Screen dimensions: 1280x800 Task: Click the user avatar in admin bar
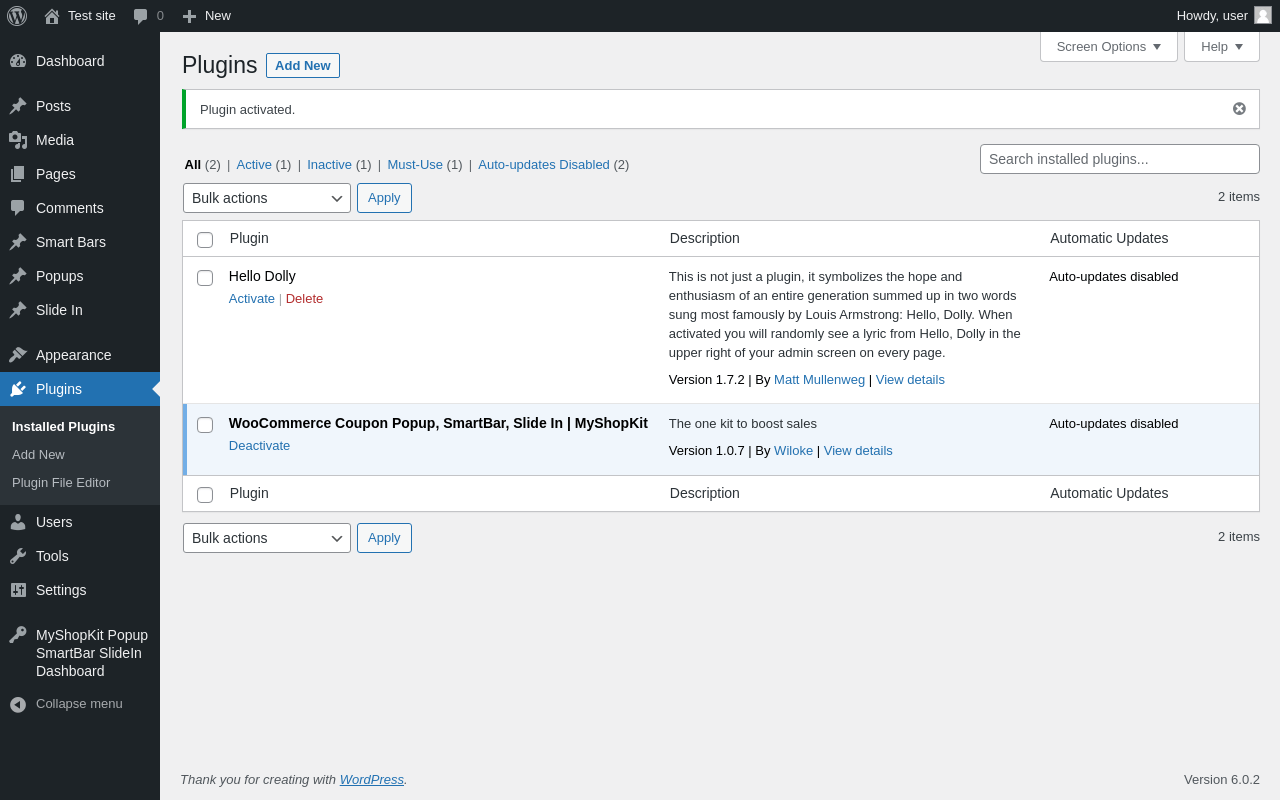1263,15
